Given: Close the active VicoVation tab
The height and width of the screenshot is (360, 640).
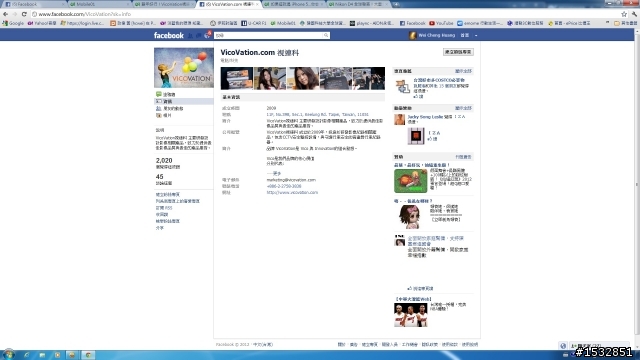Looking at the screenshot, I should coord(257,4).
